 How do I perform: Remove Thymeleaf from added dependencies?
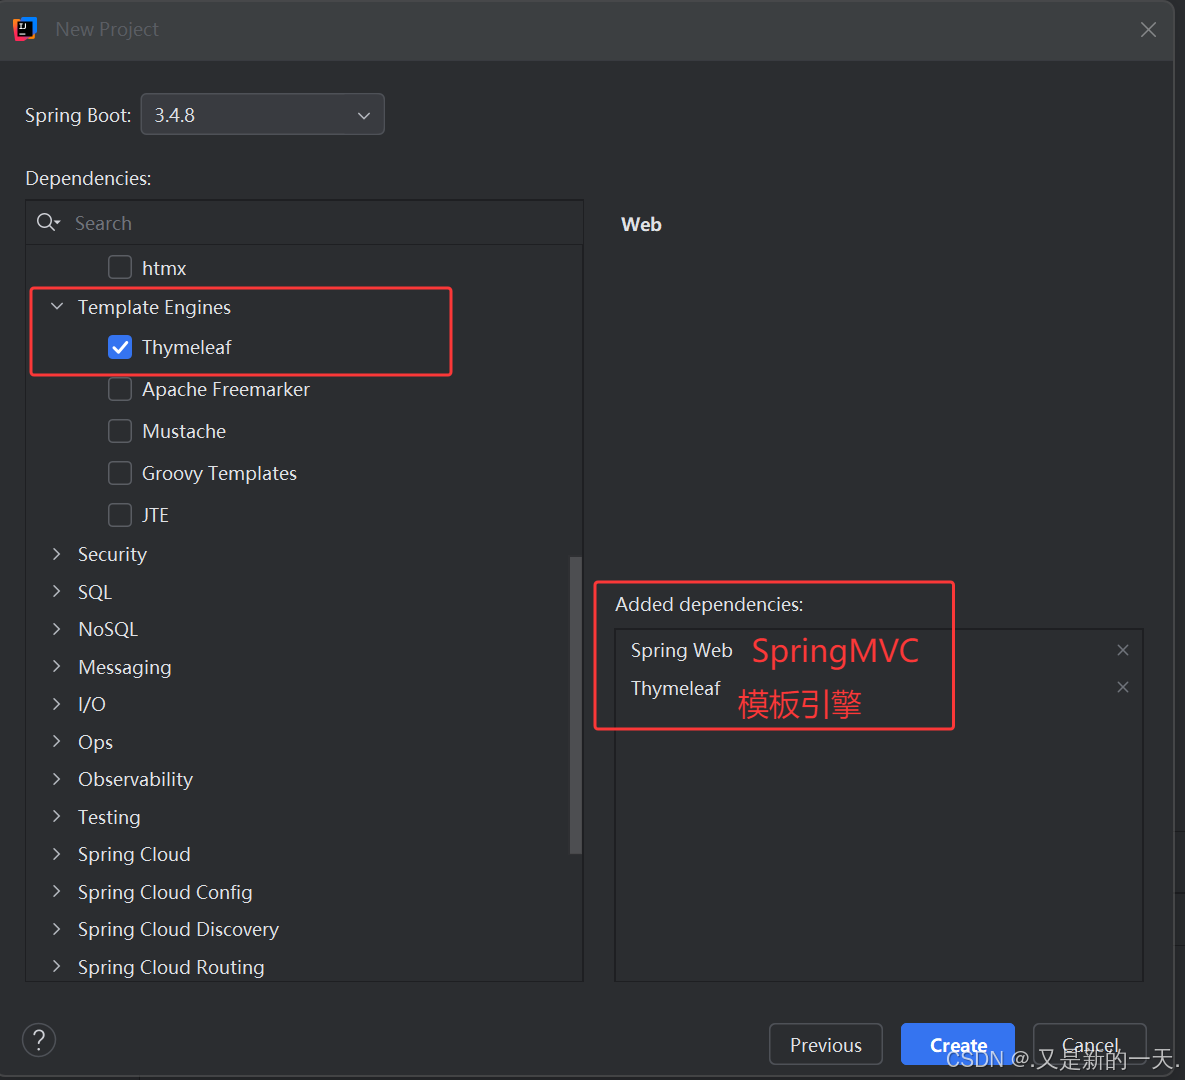coord(1122,687)
